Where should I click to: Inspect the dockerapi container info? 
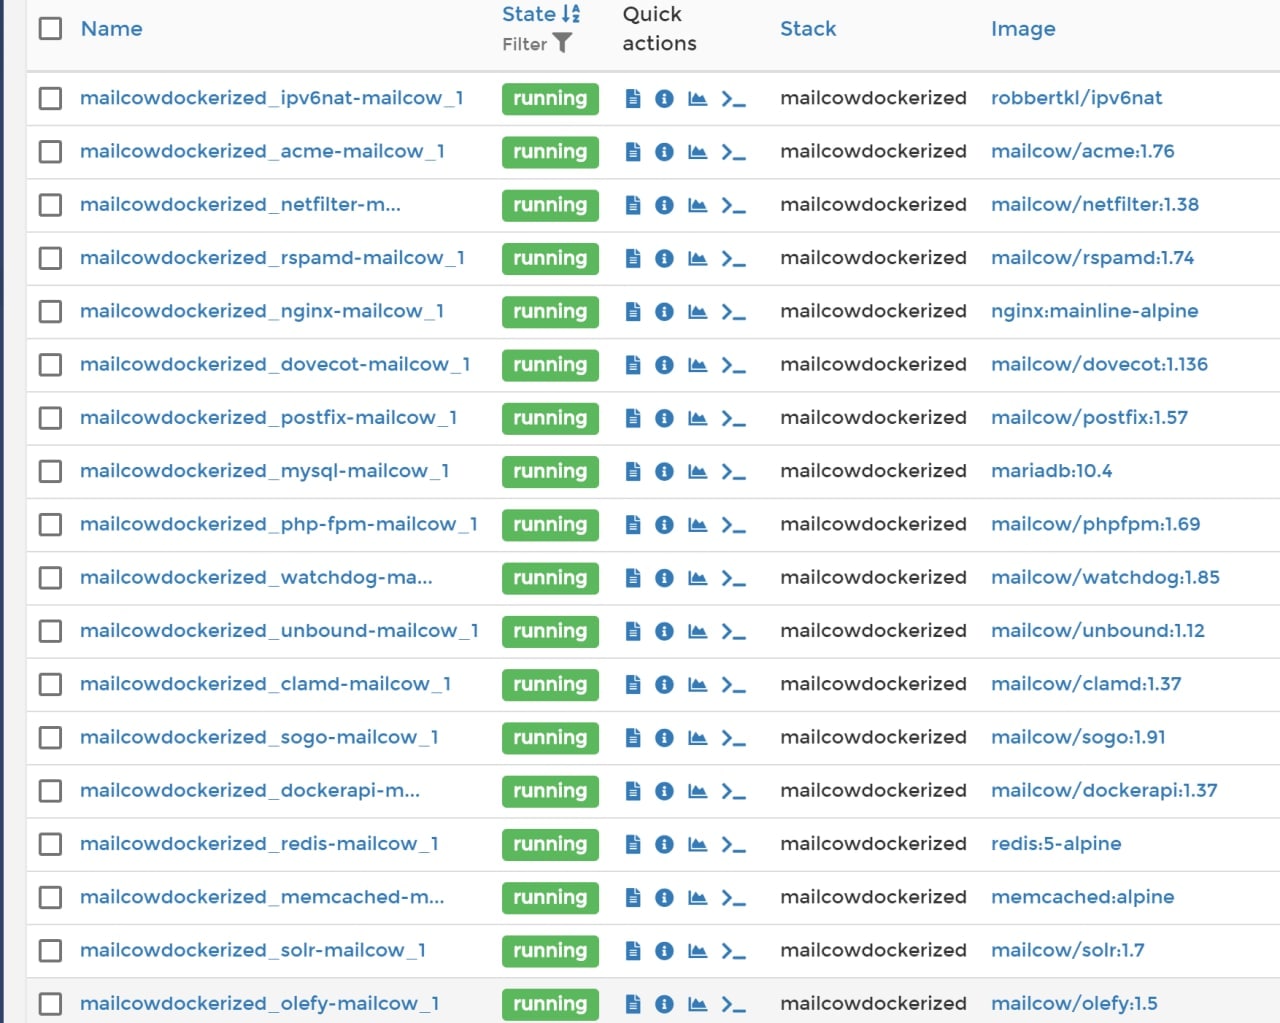pos(664,791)
